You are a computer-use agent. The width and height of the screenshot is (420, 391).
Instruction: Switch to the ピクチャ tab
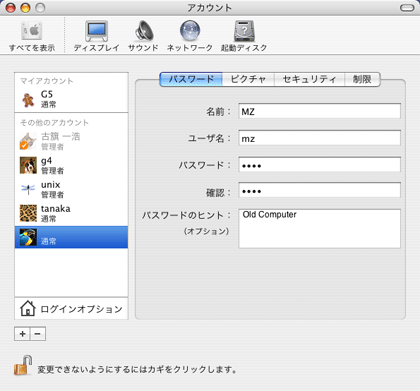(248, 79)
